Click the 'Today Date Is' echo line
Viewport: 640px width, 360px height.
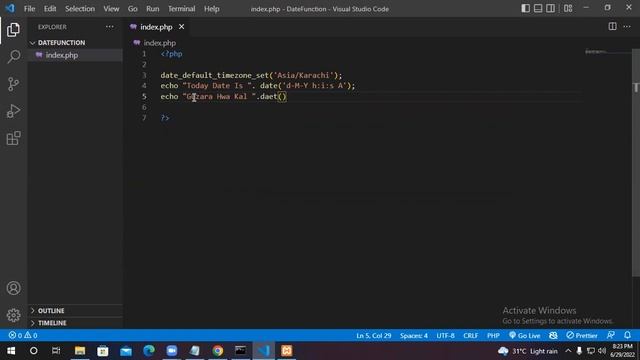coord(258,86)
